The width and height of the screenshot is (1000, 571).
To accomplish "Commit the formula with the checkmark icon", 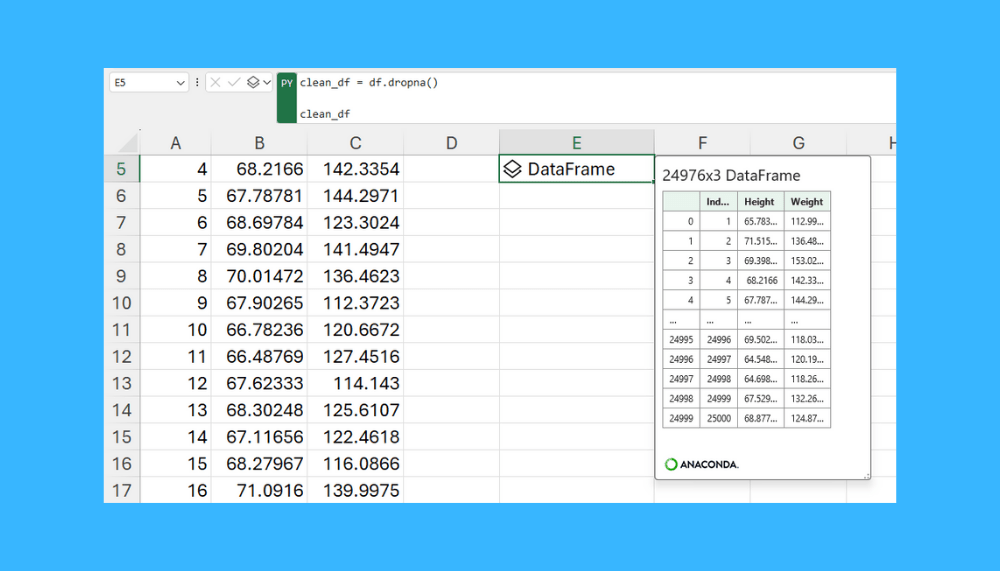I will [234, 82].
